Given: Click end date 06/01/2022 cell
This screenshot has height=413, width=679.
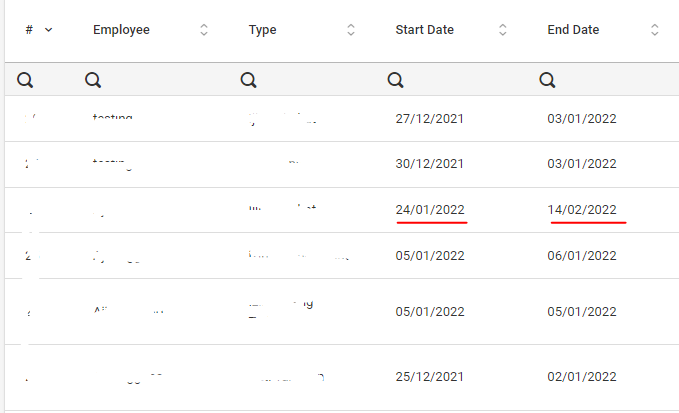Looking at the screenshot, I should click(582, 255).
